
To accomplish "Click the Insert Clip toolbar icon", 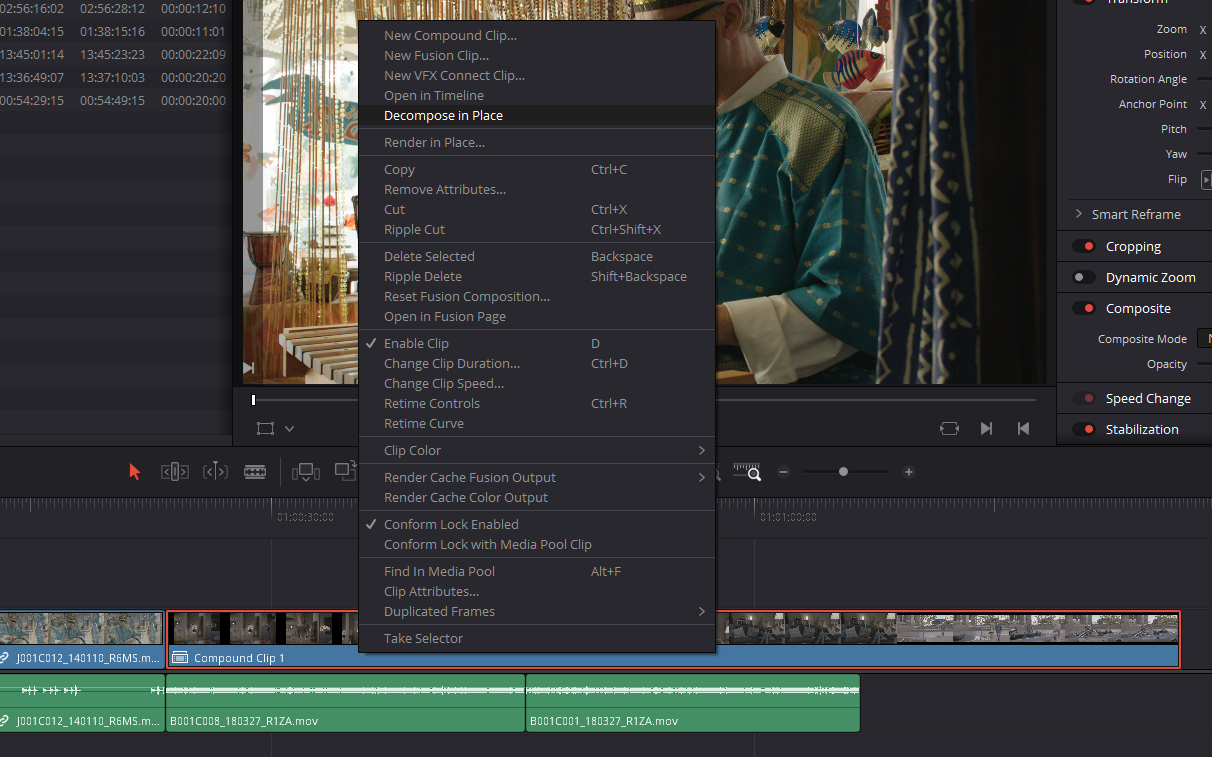I will [305, 472].
